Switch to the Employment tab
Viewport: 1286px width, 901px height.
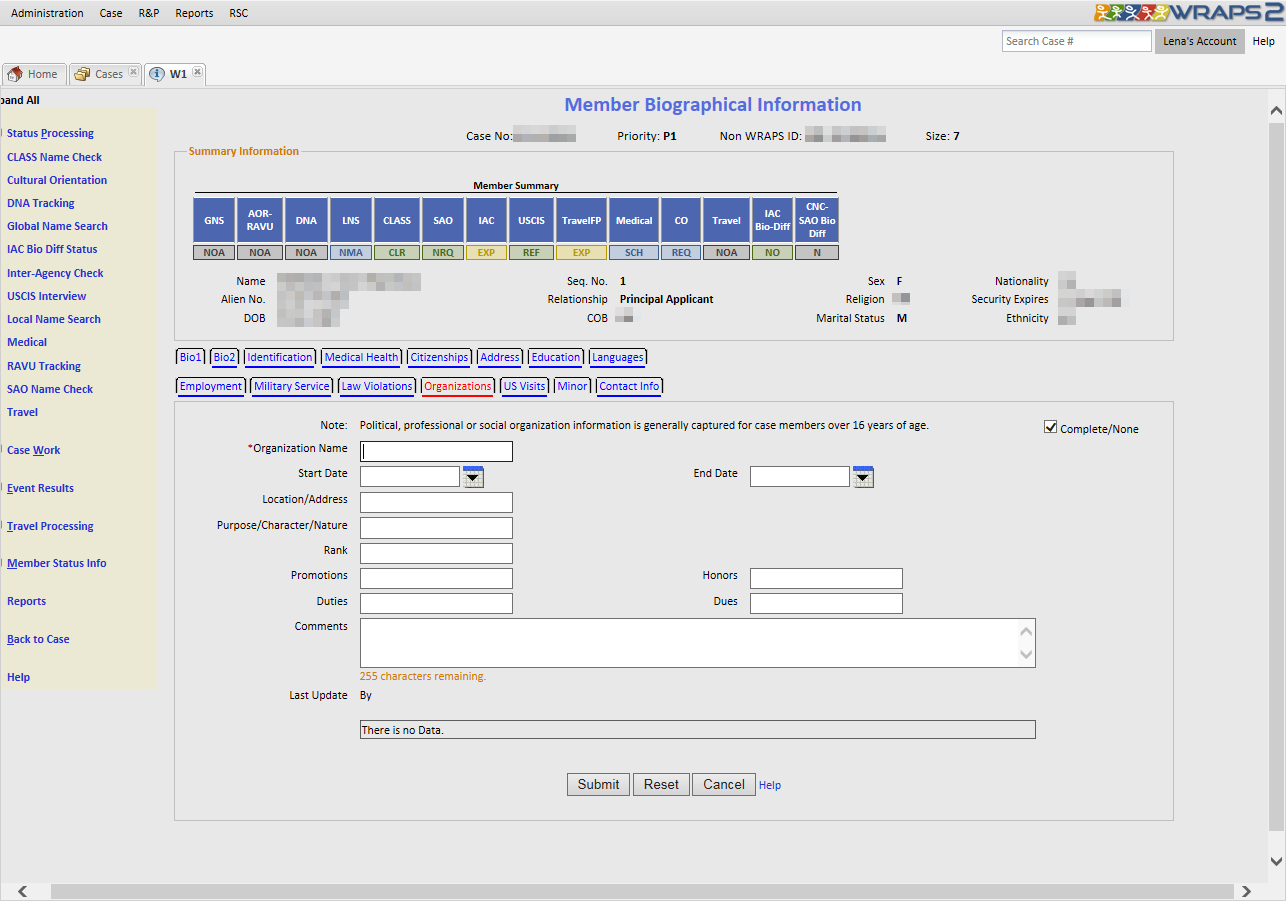pos(211,386)
